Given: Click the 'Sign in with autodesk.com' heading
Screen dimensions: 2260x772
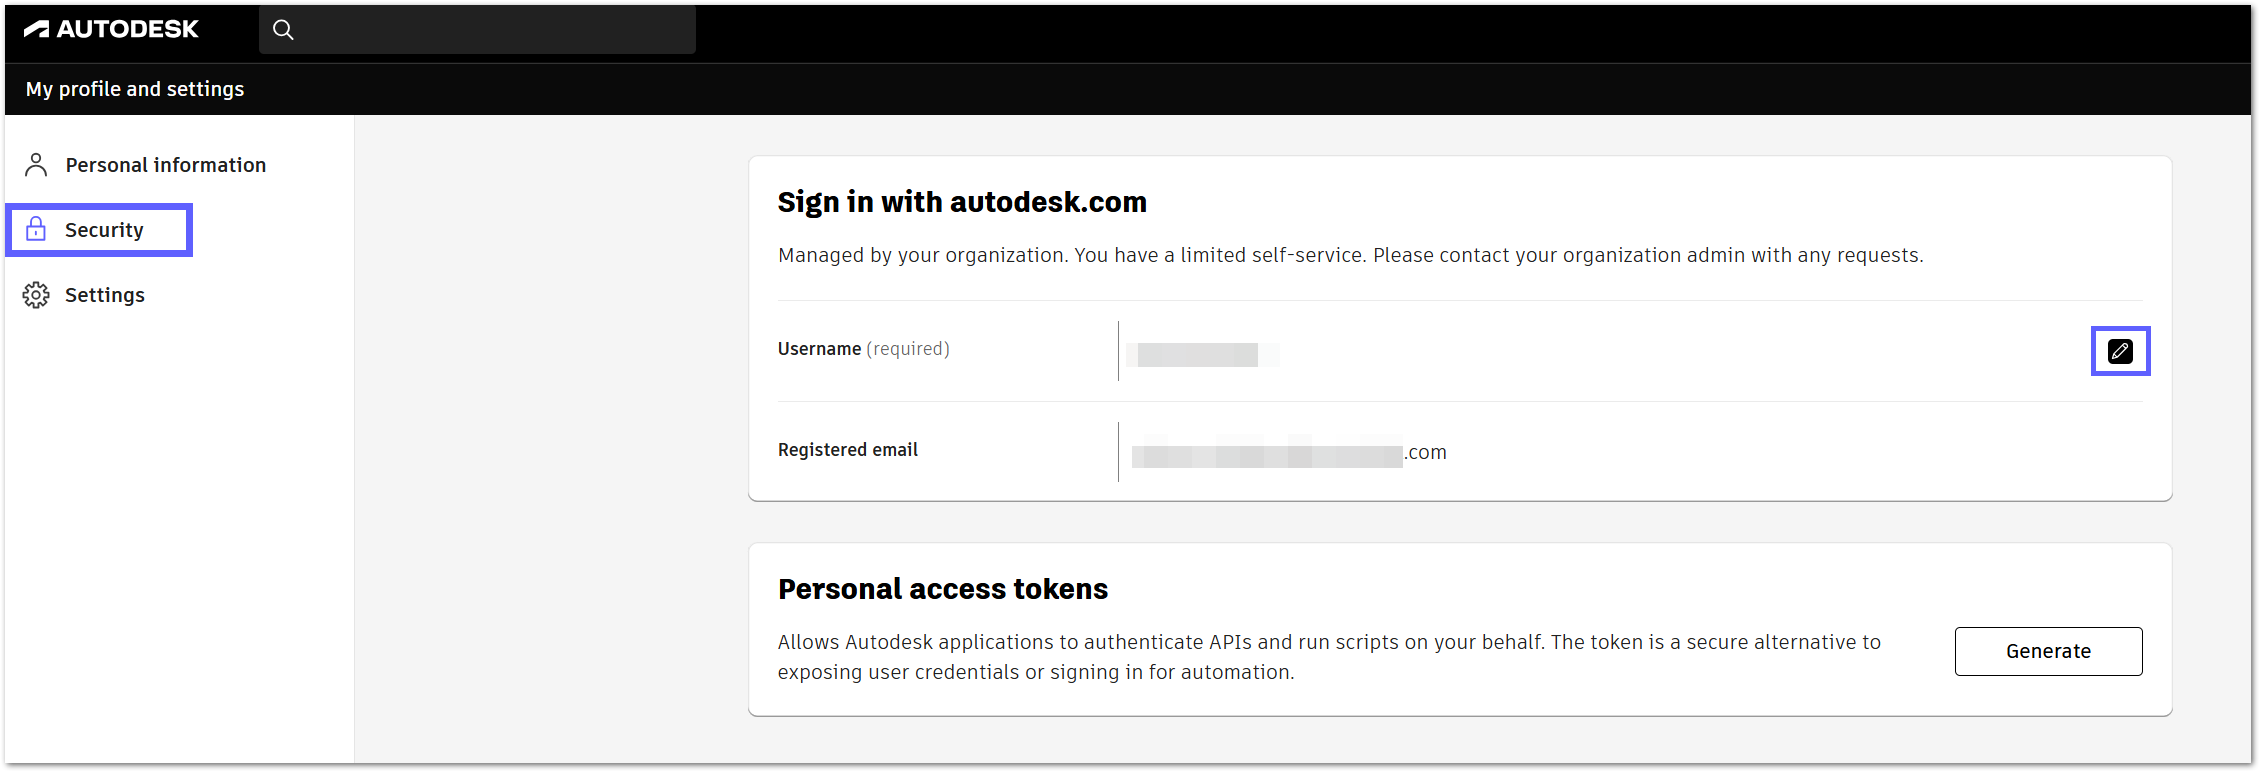Looking at the screenshot, I should (962, 202).
